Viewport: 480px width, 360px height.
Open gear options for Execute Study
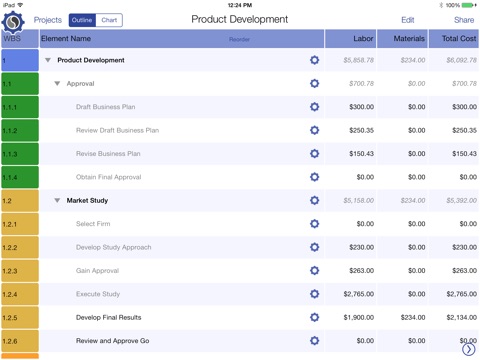click(x=314, y=294)
